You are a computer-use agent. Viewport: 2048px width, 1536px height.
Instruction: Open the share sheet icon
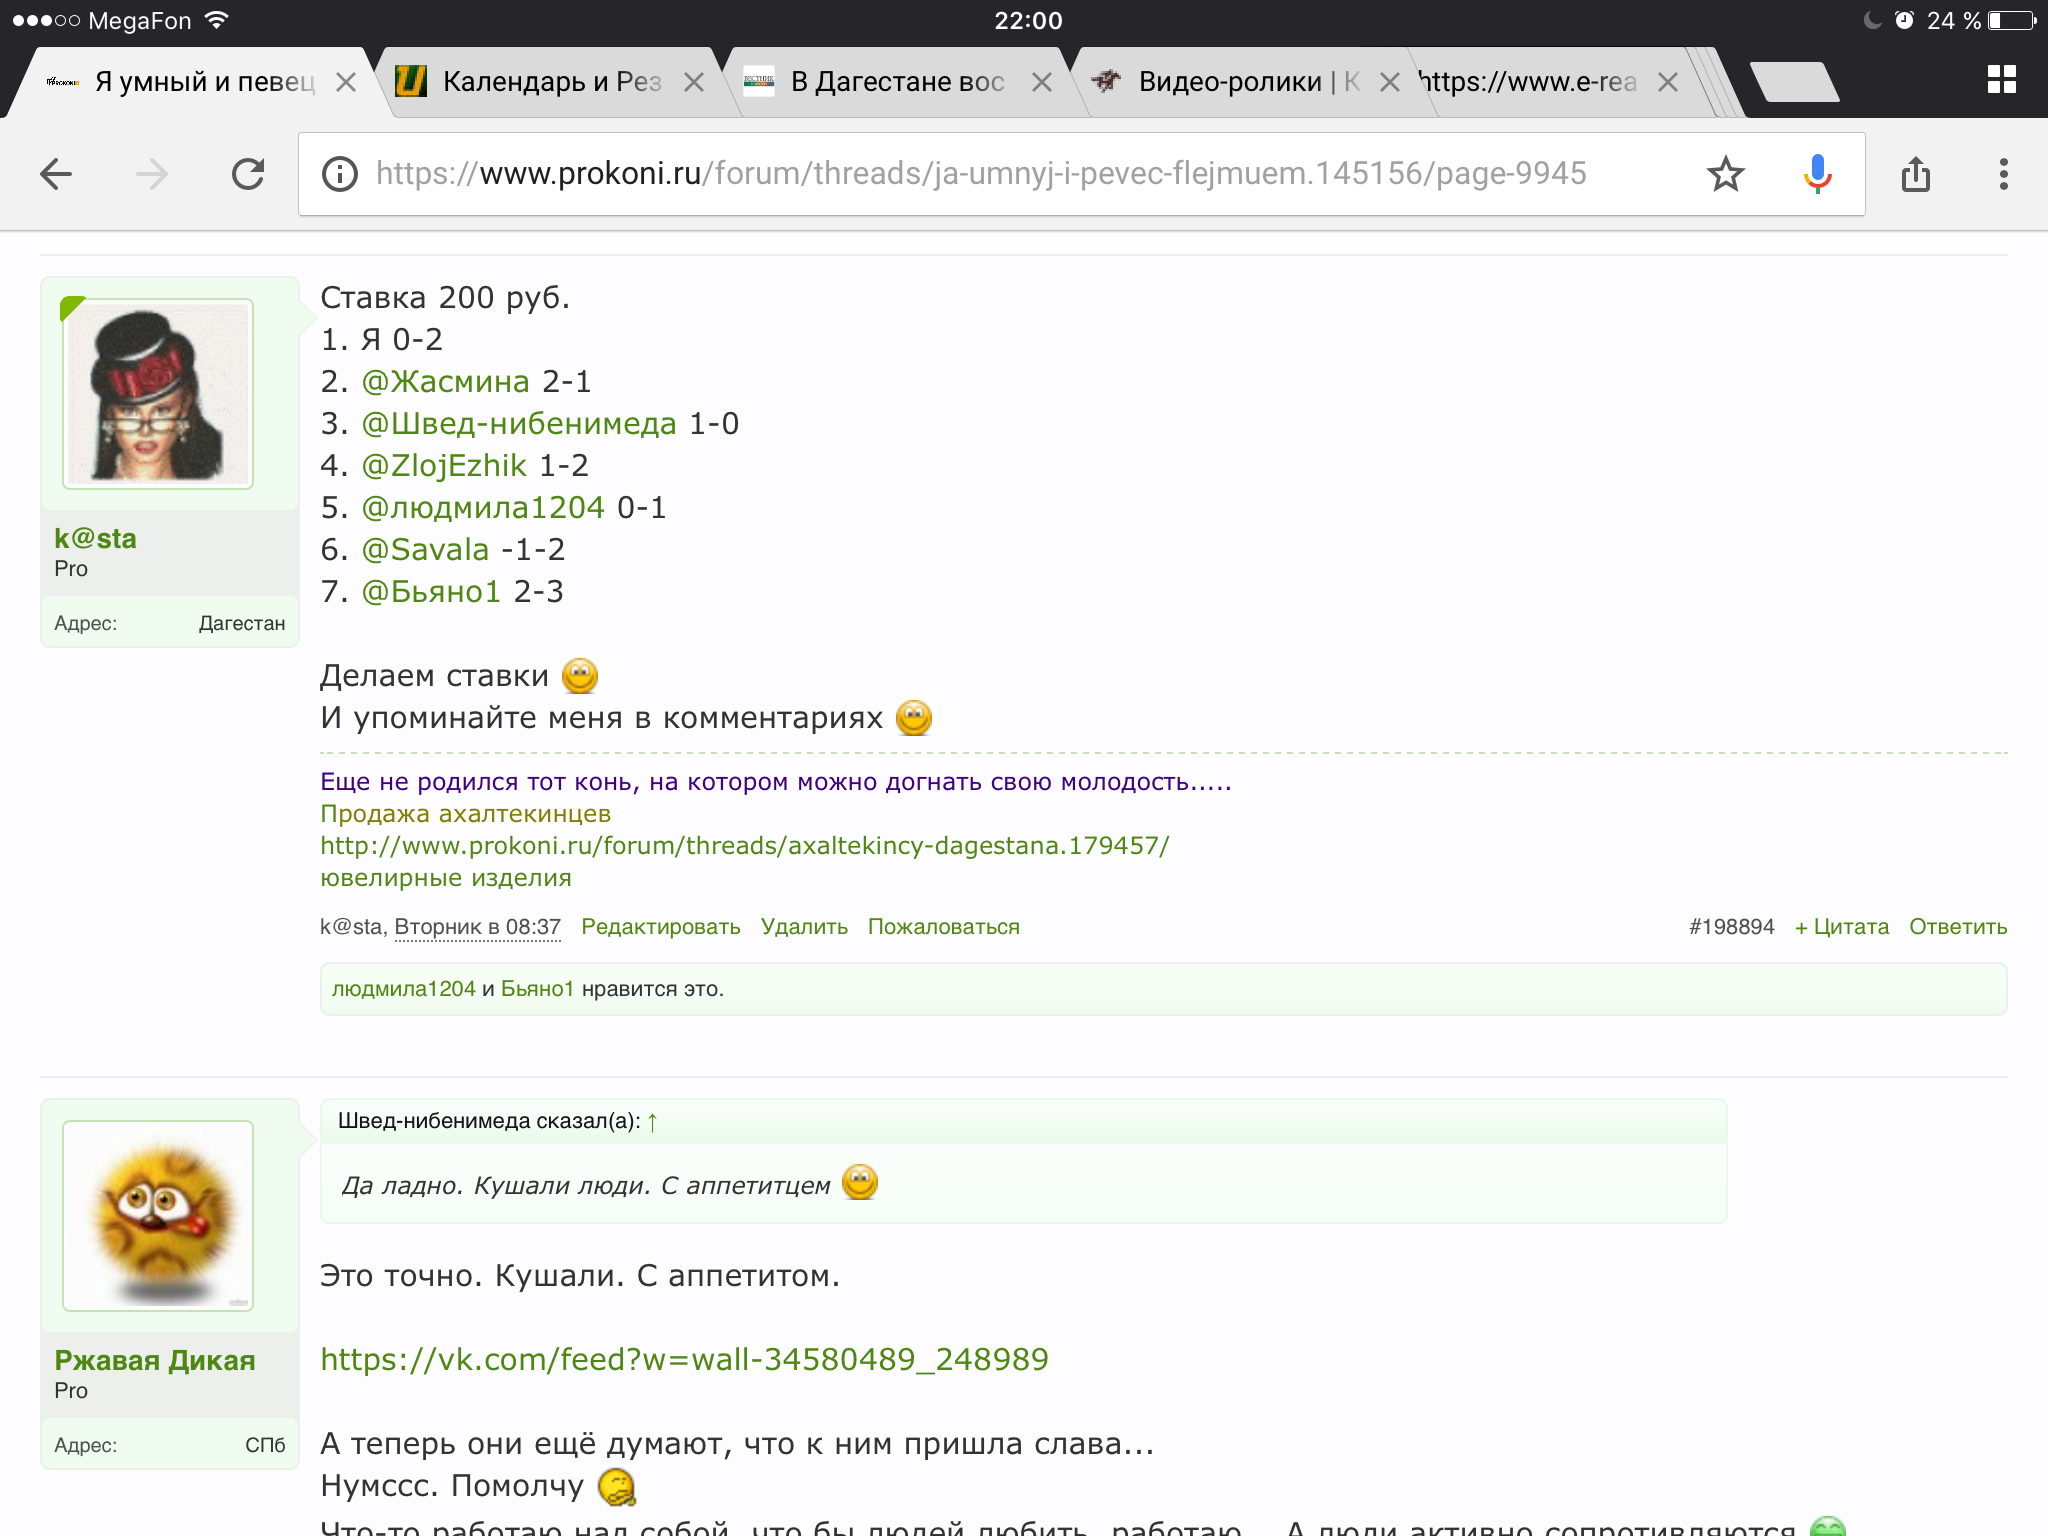1915,174
